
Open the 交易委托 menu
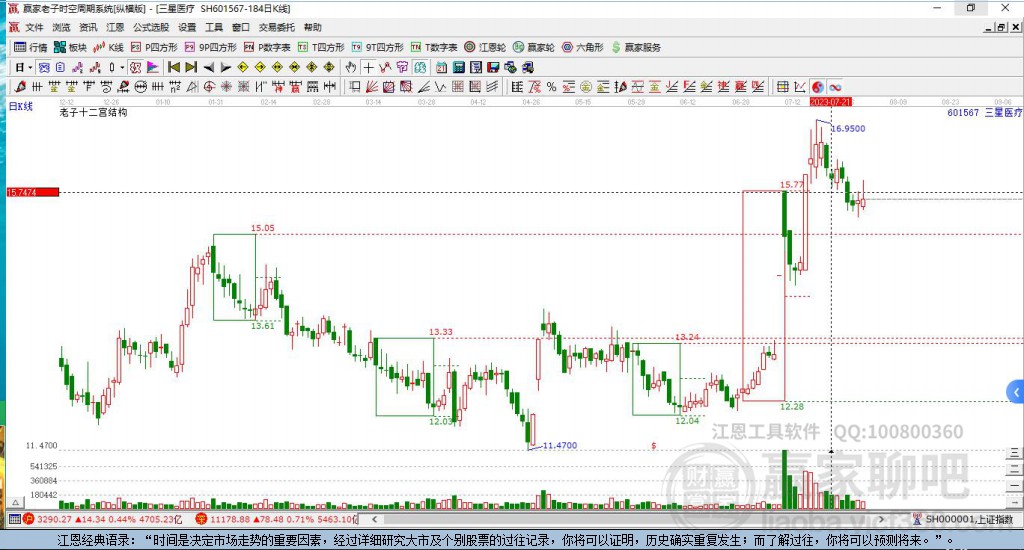(x=276, y=27)
